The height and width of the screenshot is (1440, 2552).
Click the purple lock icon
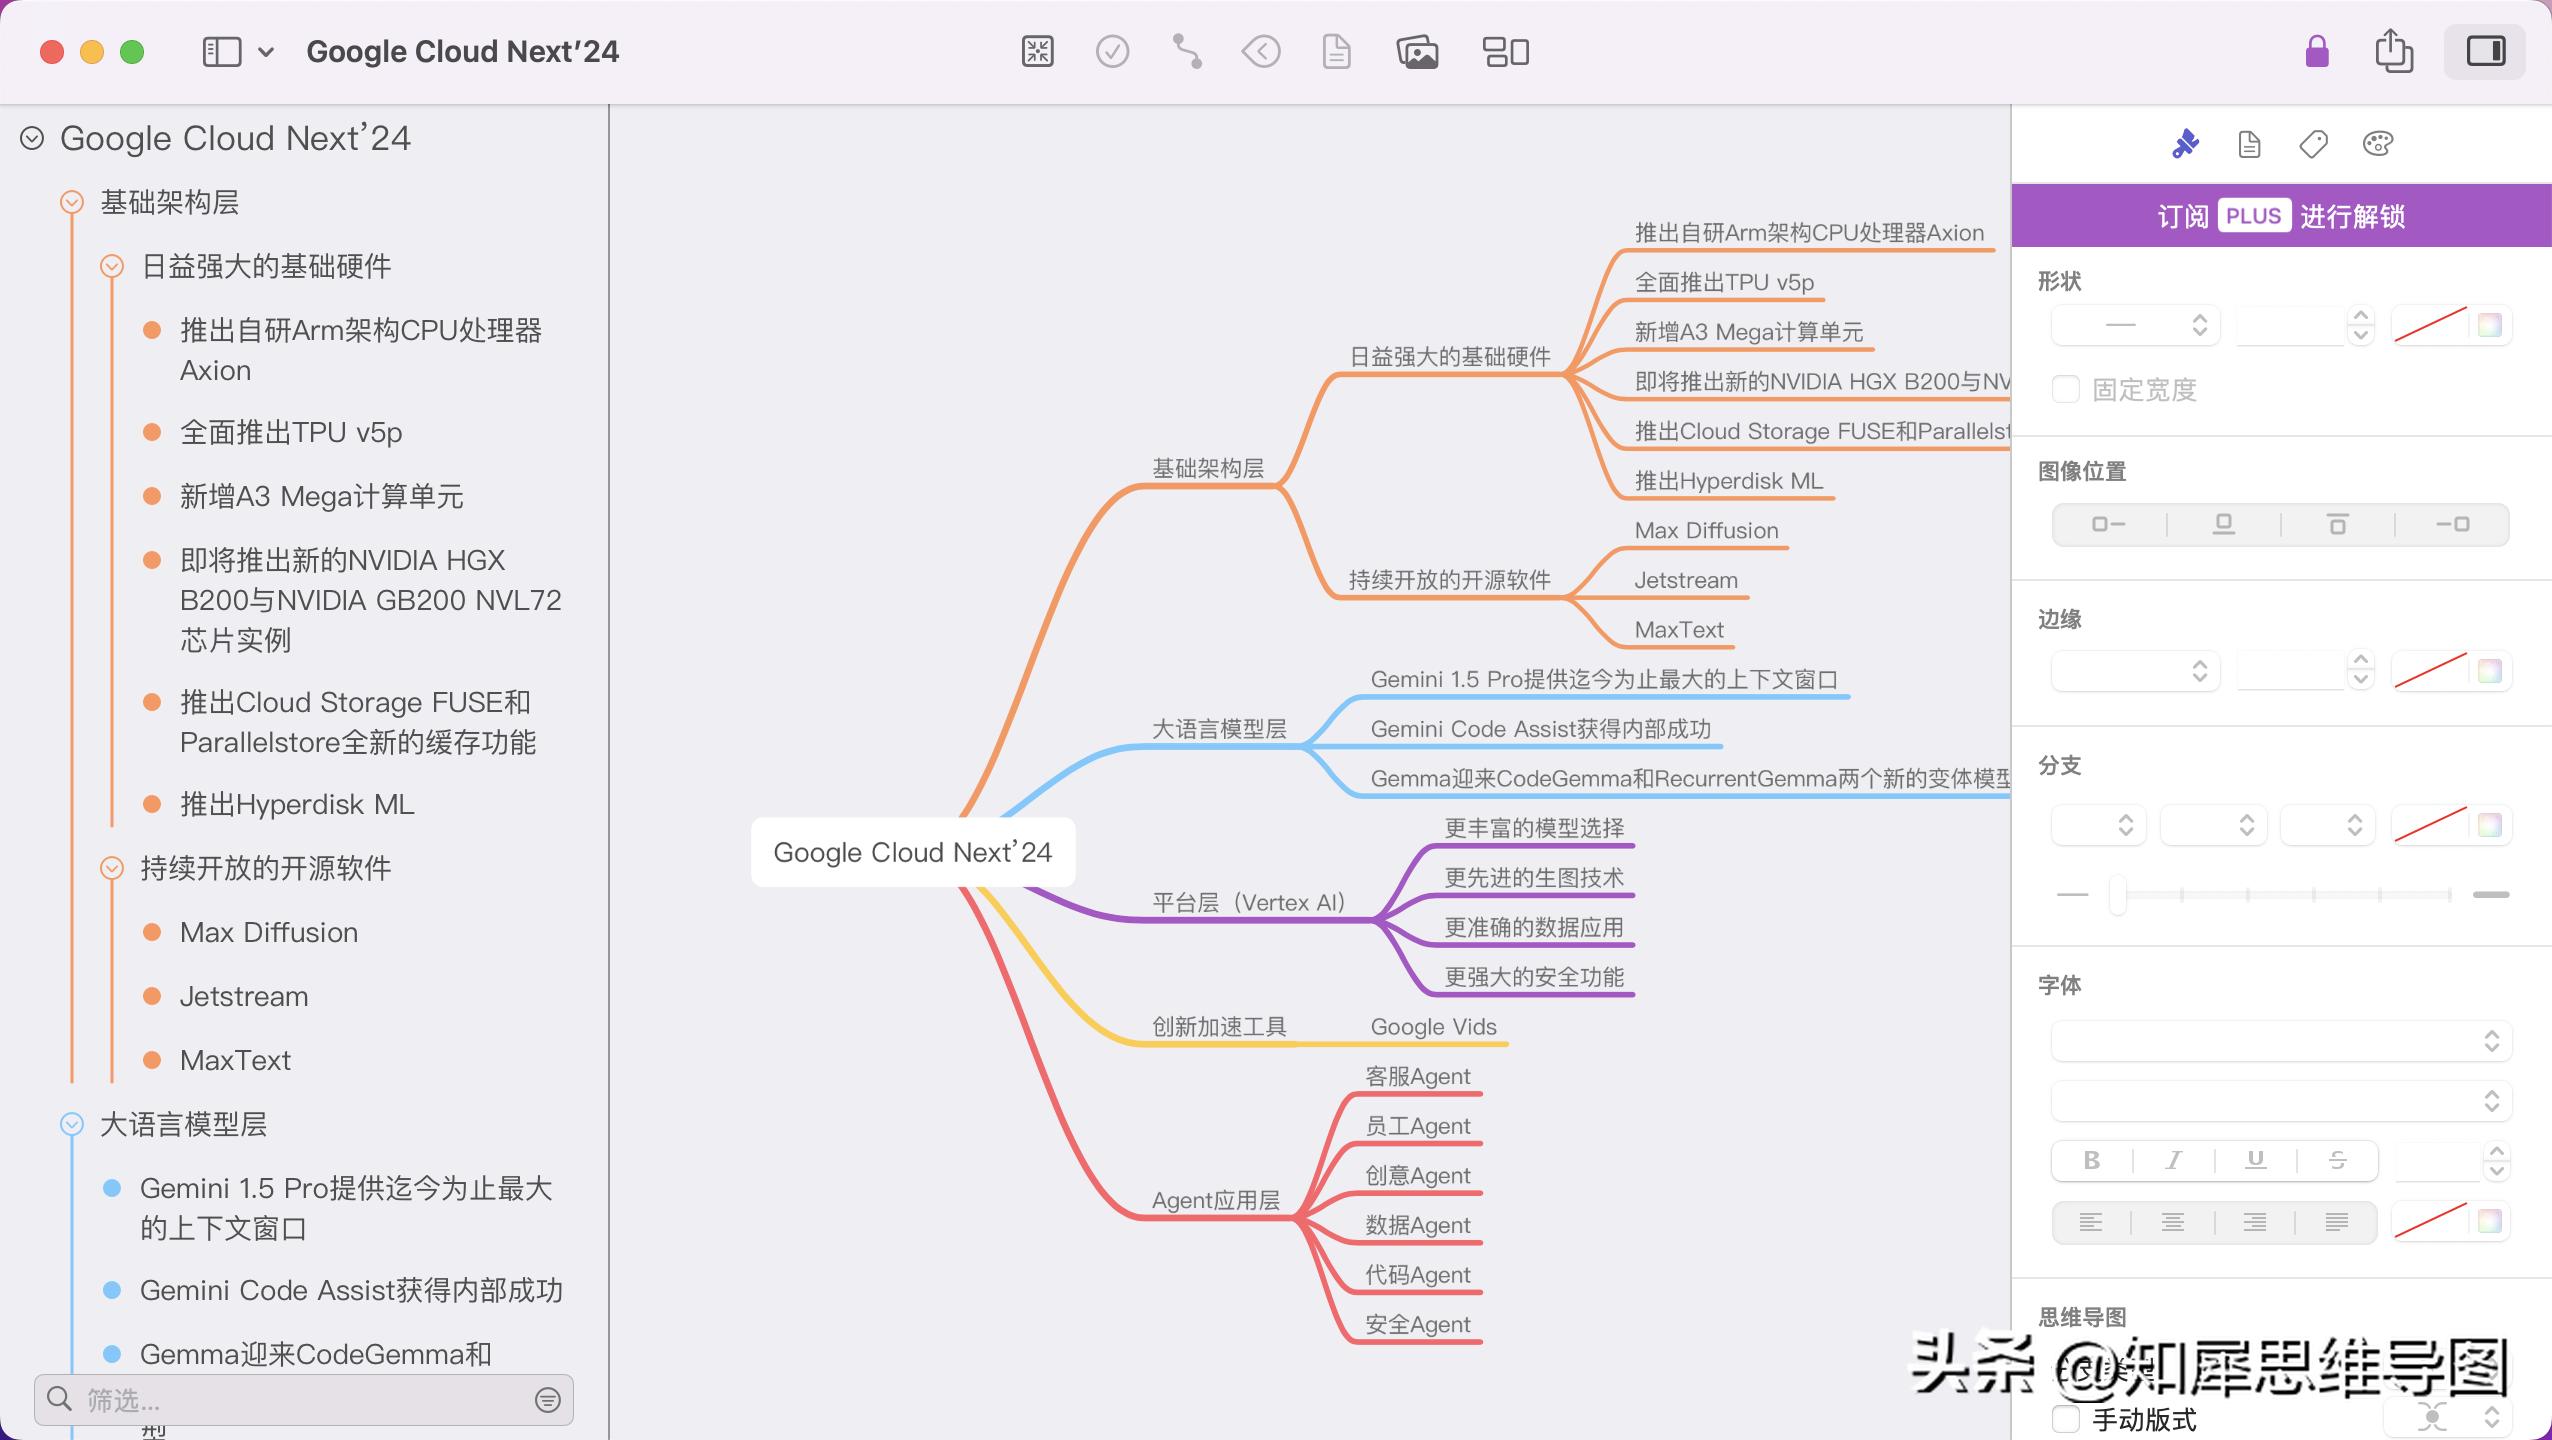click(2317, 51)
